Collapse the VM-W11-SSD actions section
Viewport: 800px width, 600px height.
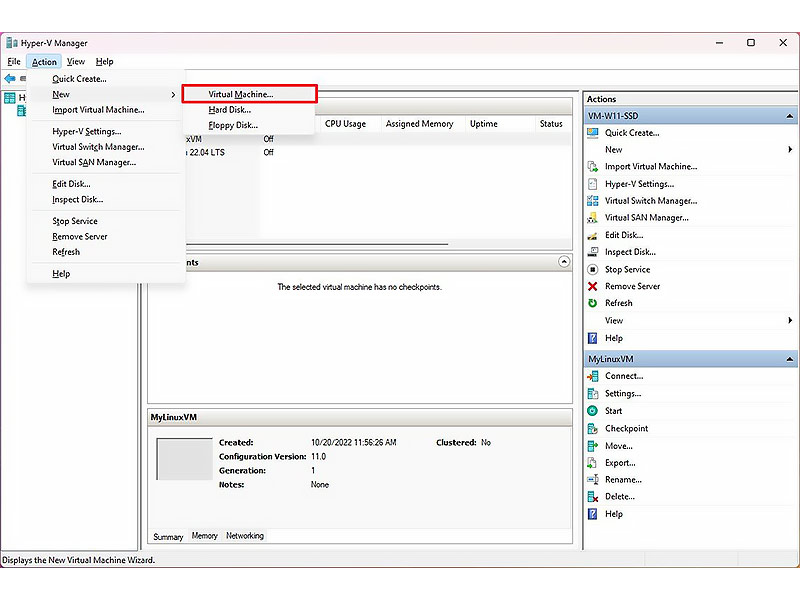click(x=789, y=116)
